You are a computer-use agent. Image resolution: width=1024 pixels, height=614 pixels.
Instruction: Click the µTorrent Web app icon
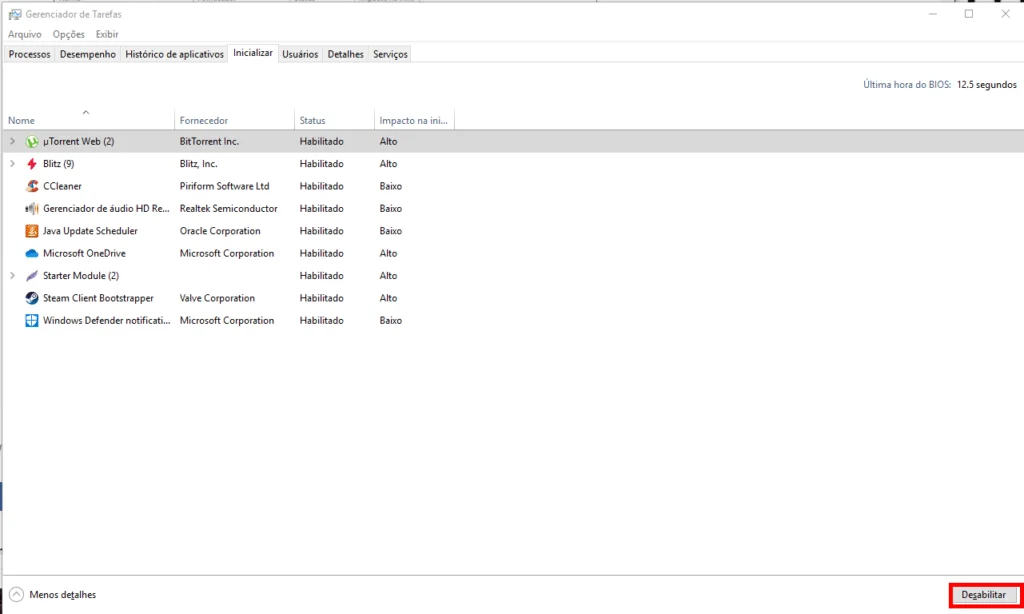tap(31, 141)
